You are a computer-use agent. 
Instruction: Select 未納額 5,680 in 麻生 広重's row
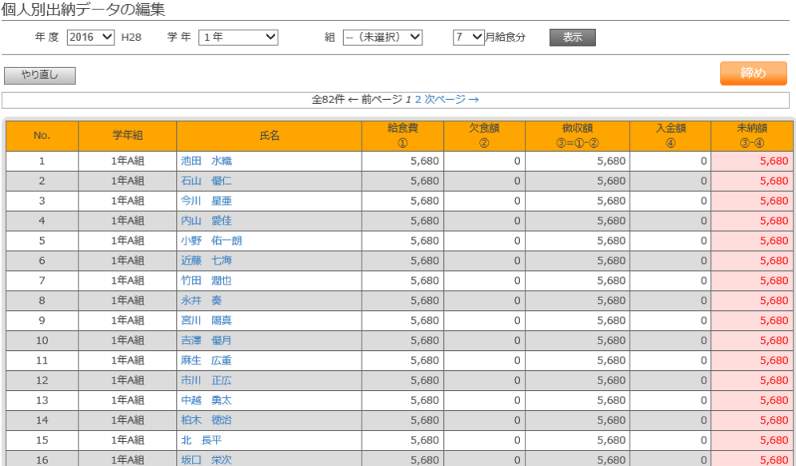[x=752, y=360]
